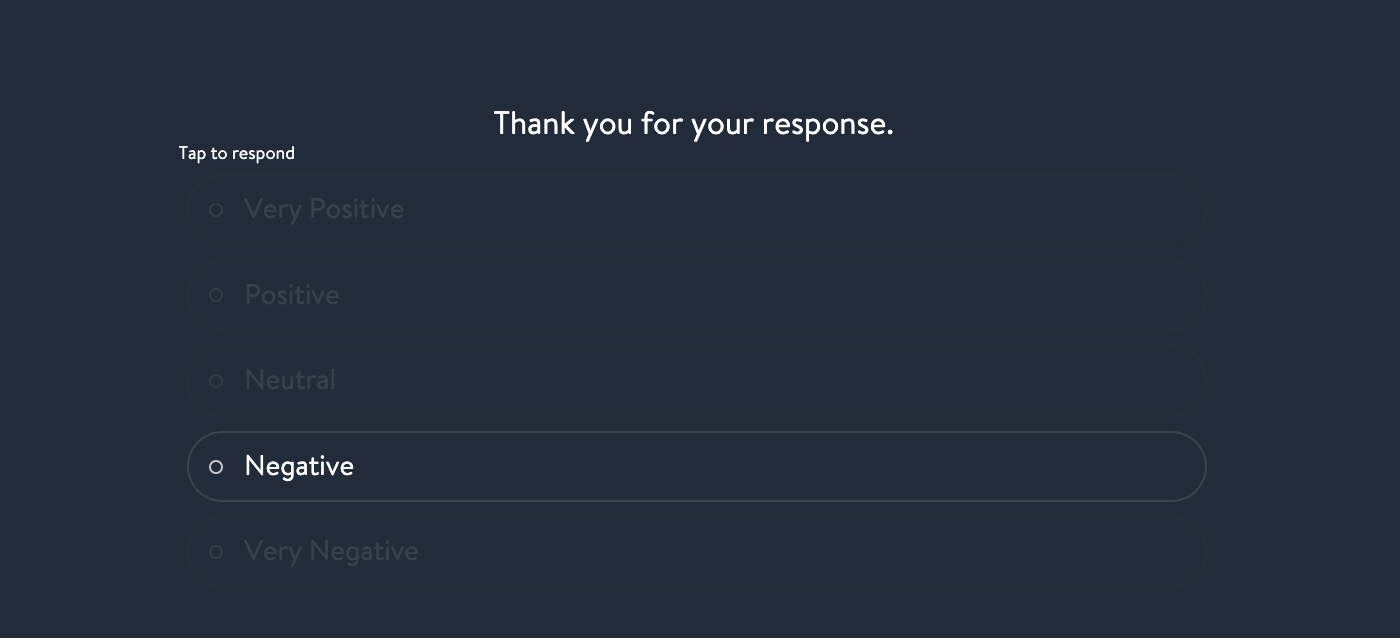
Task: Click the 'Very Negative' label text
Action: pos(331,551)
